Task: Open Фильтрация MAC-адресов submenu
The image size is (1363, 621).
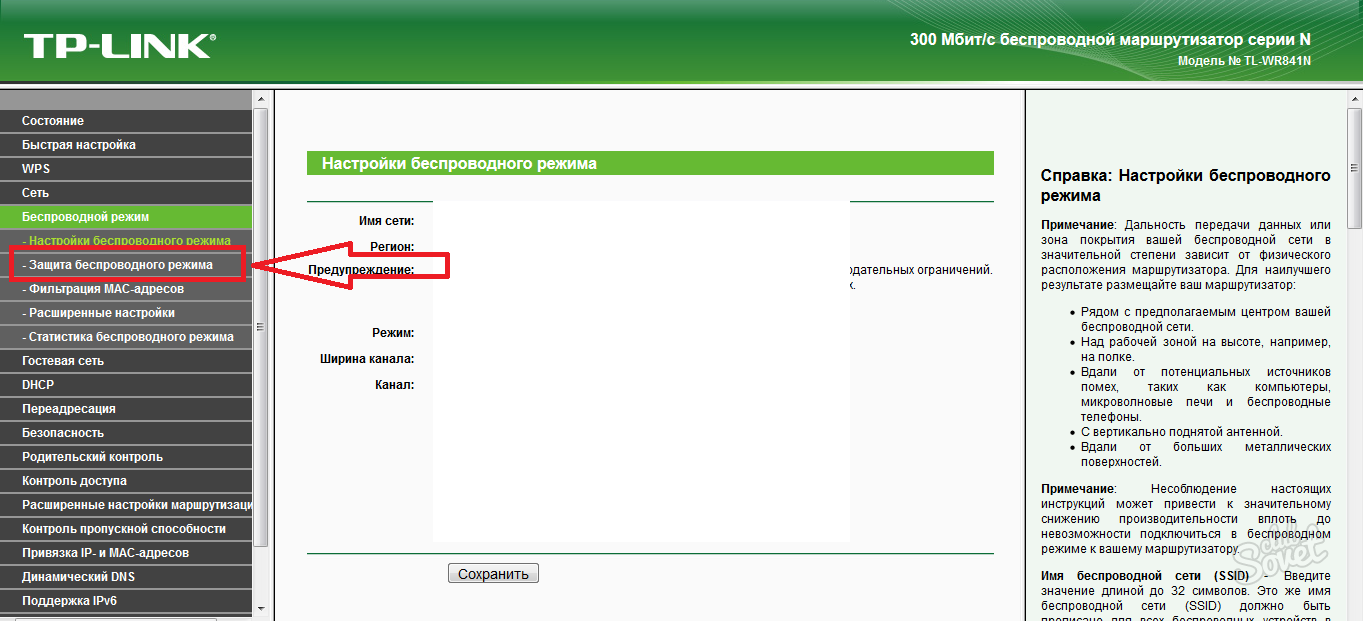Action: [125, 289]
